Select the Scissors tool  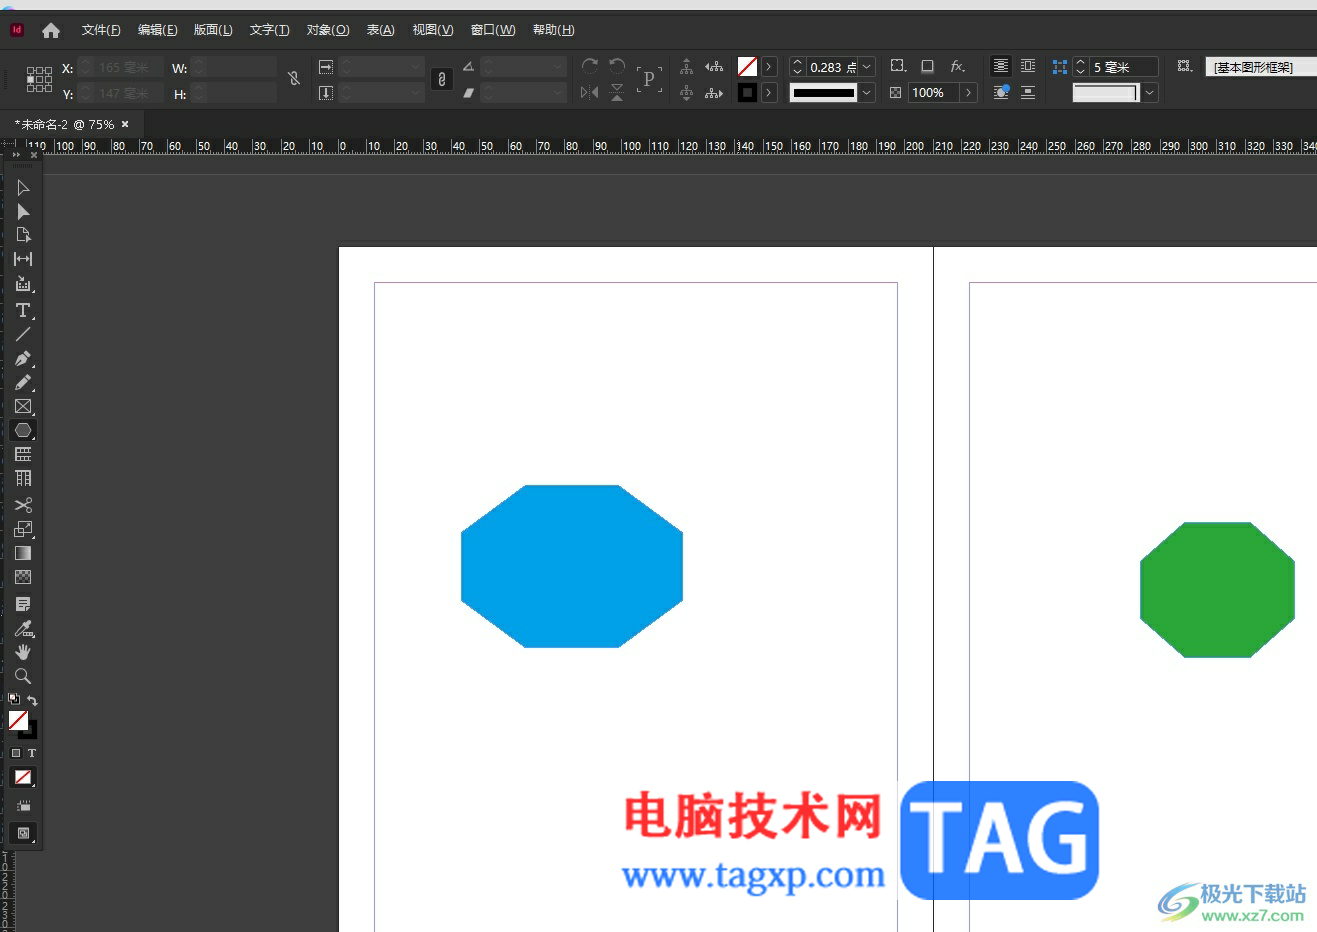[23, 505]
